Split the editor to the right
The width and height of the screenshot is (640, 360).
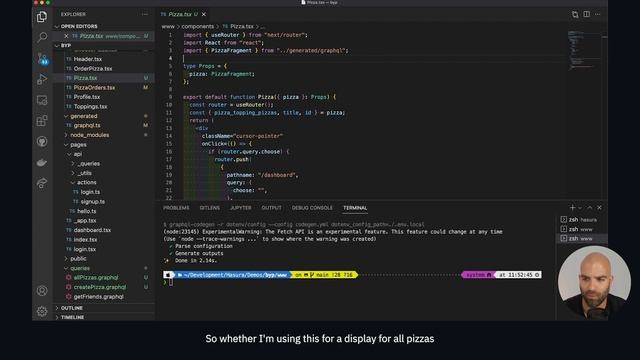pos(587,14)
